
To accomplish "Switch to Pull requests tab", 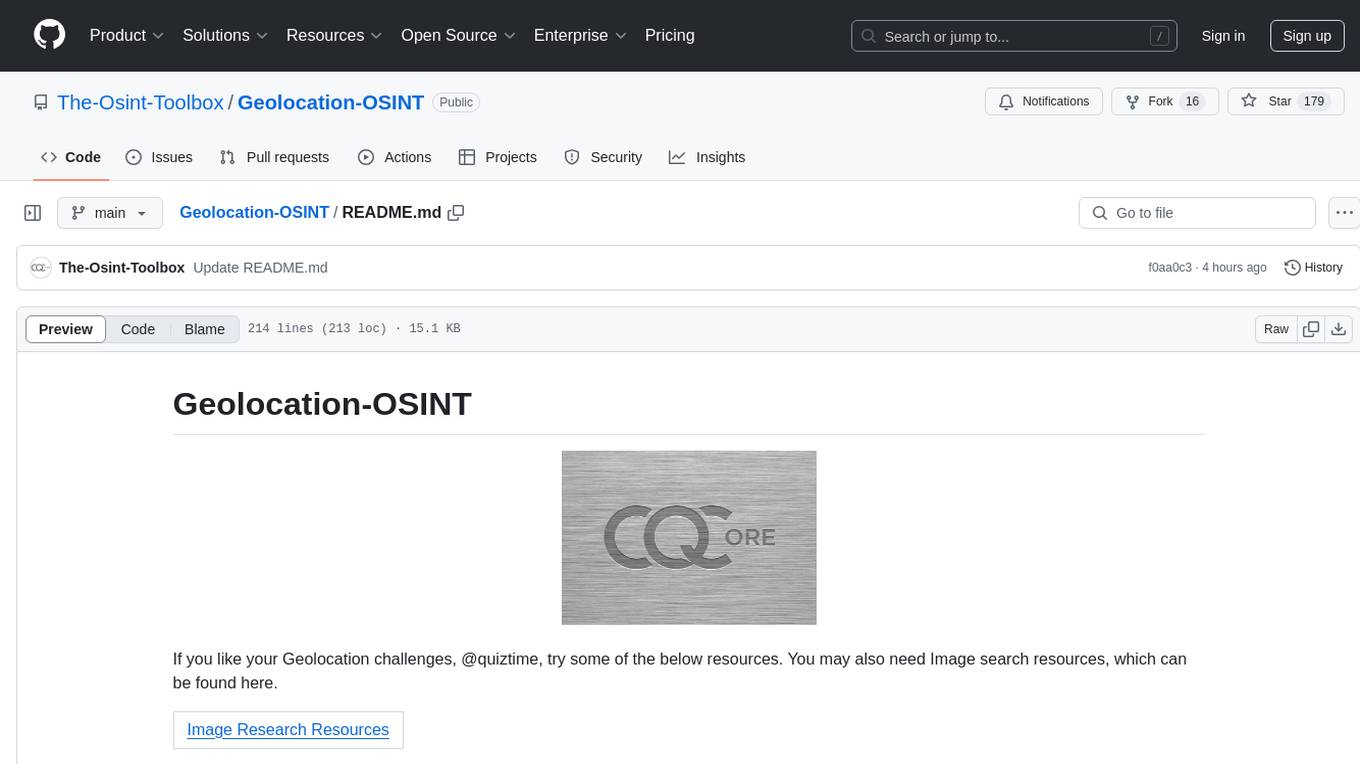I will pos(274,157).
